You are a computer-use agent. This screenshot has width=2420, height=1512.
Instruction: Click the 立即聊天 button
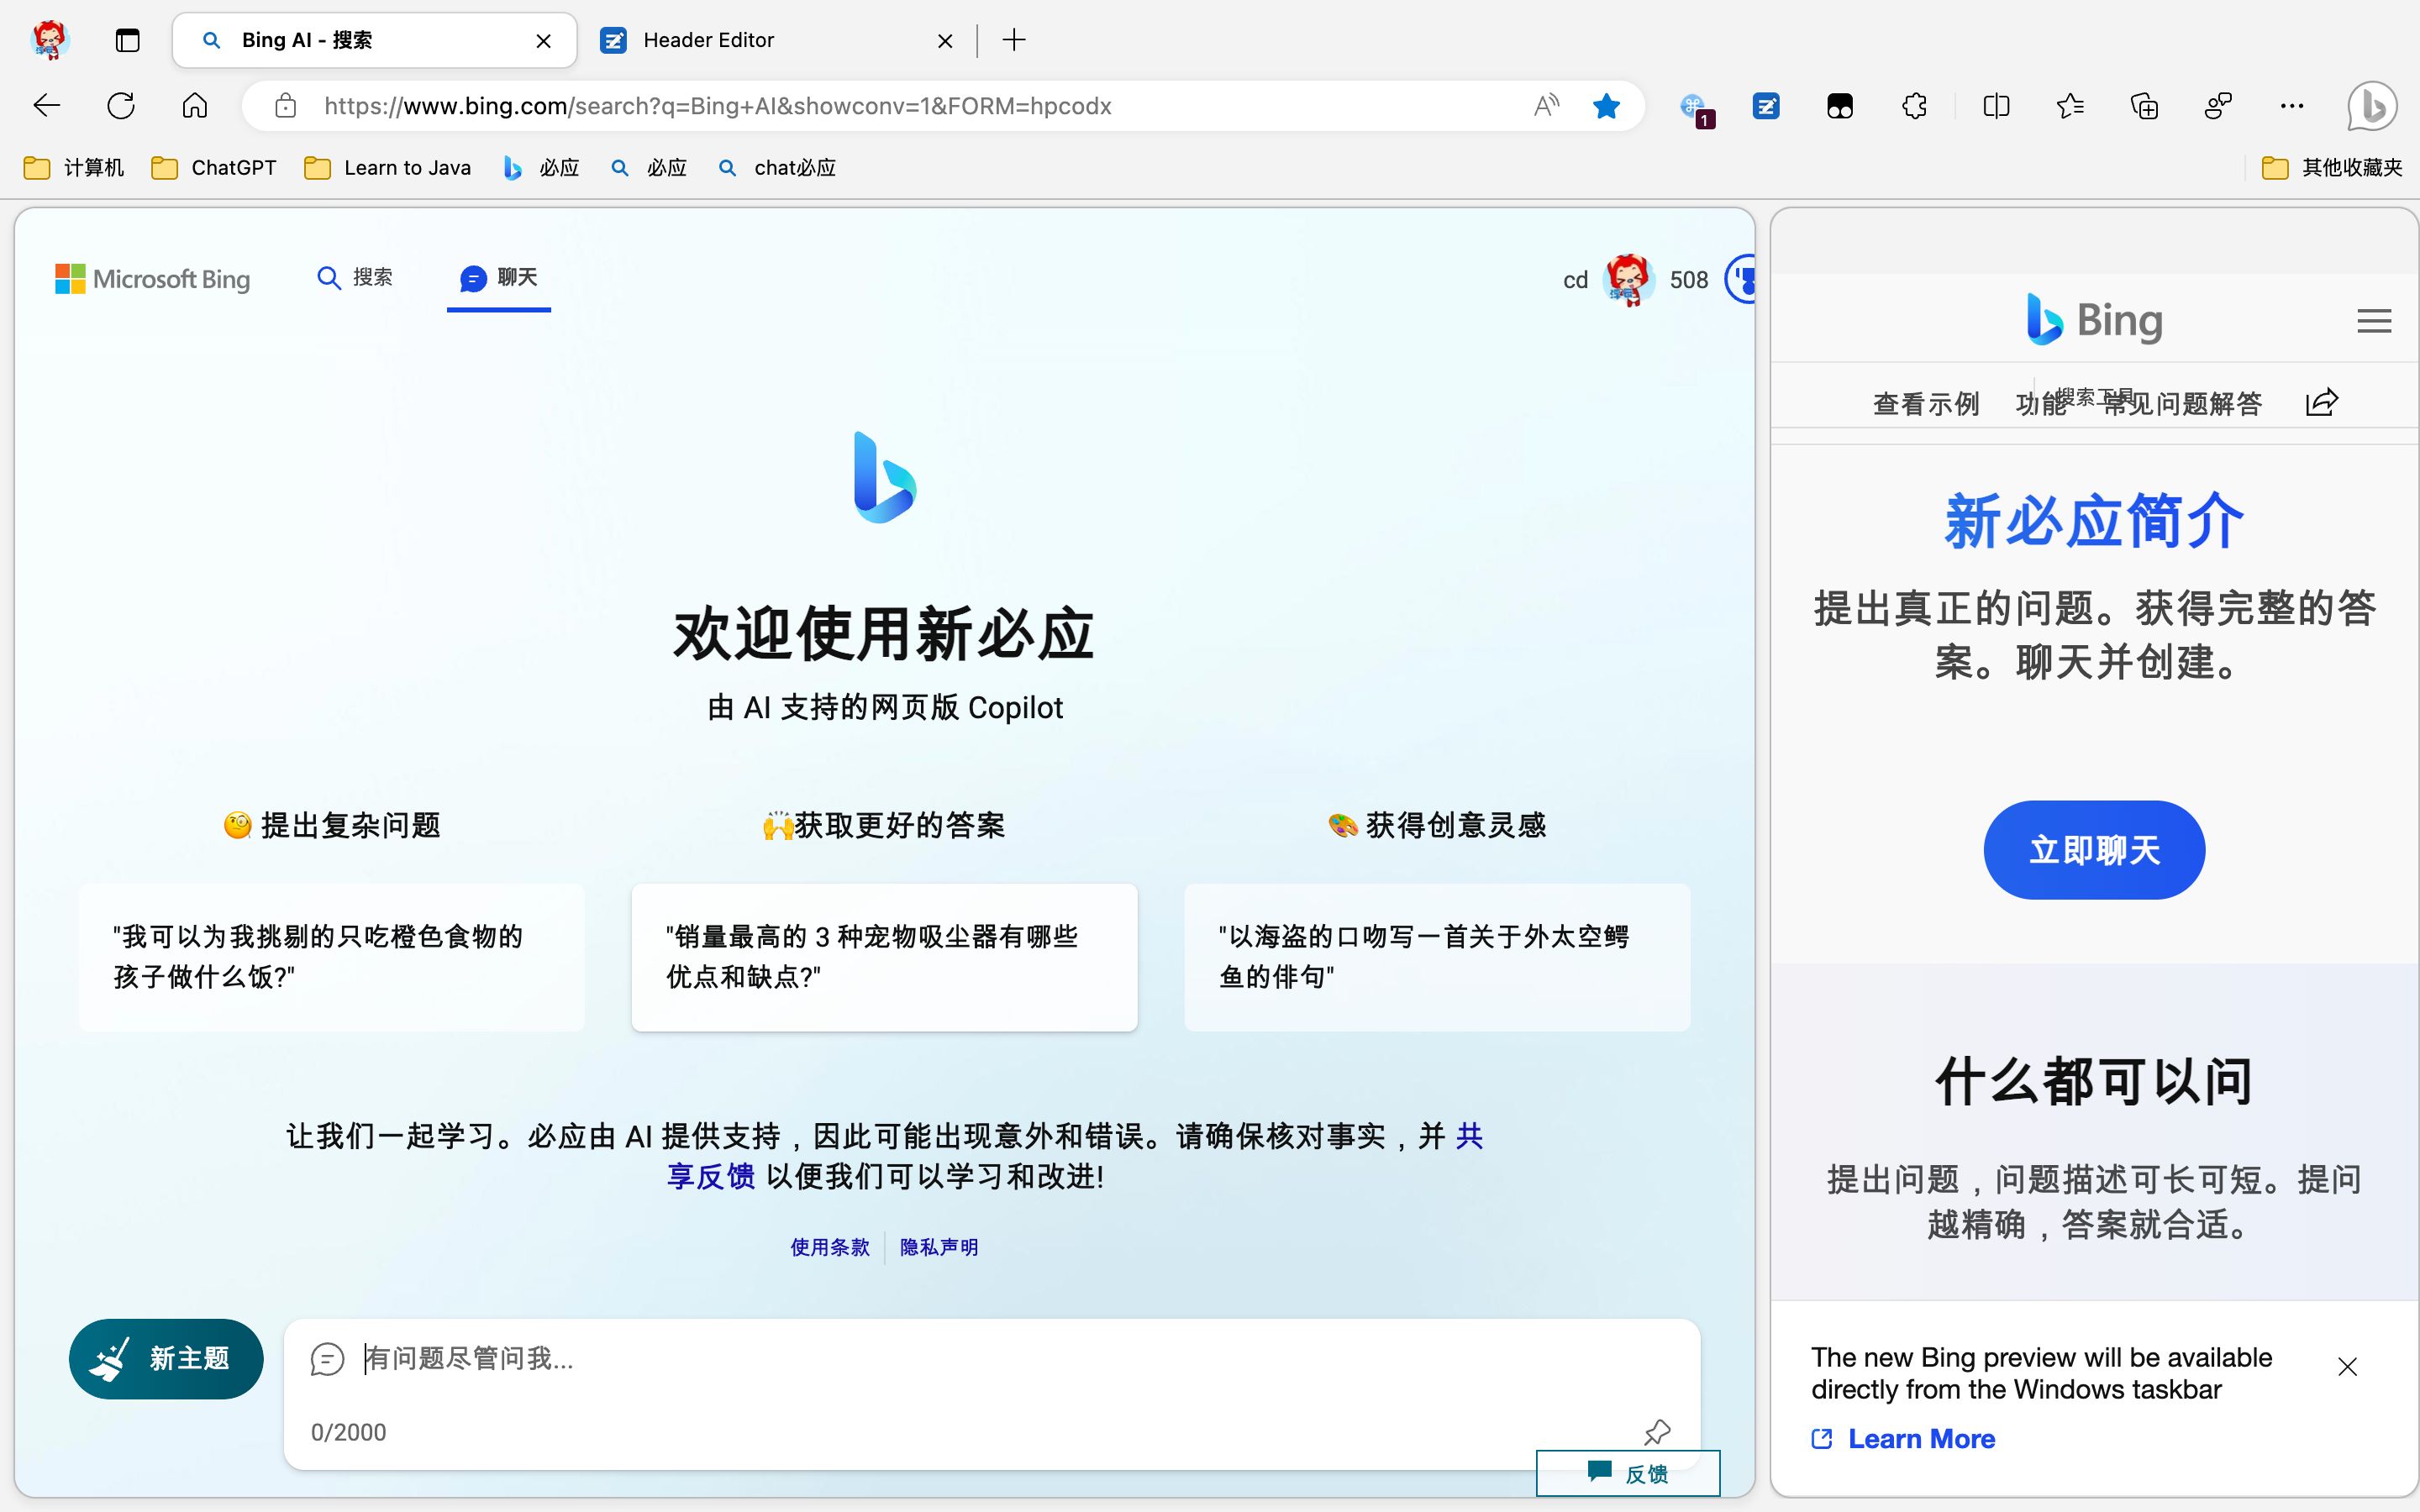[2094, 850]
